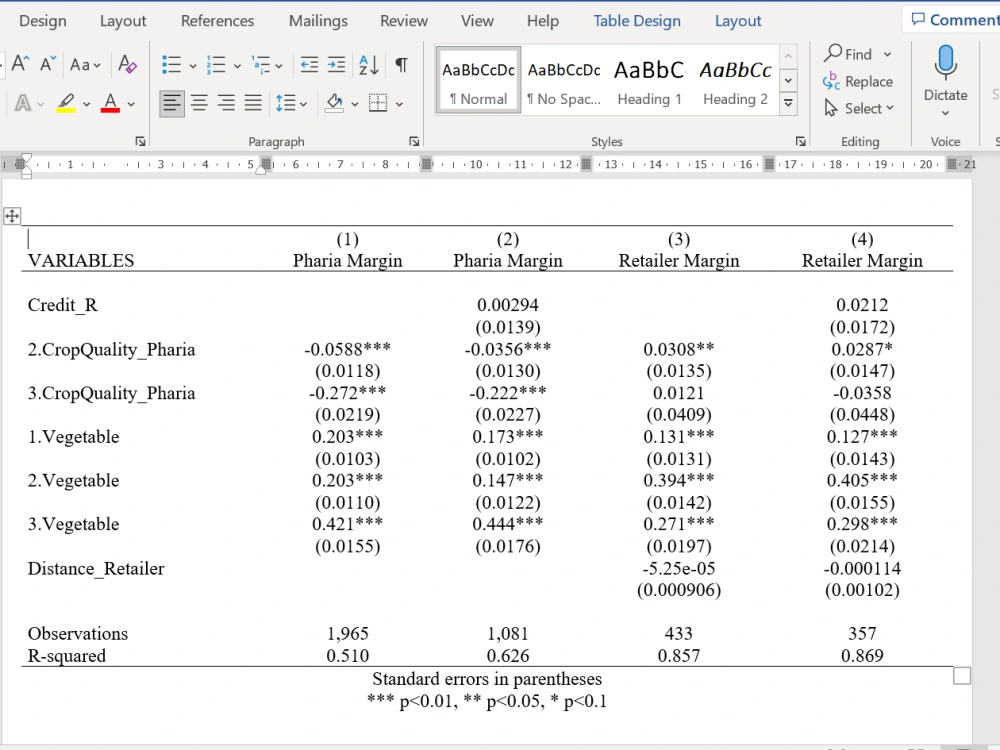Viewport: 1000px width, 750px height.
Task: Expand shading color dropdown arrow
Action: 355,104
